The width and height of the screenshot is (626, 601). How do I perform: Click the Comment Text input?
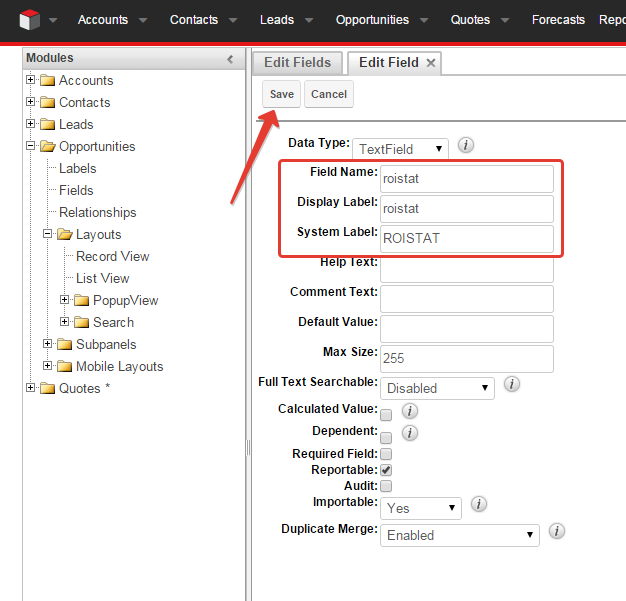[467, 298]
